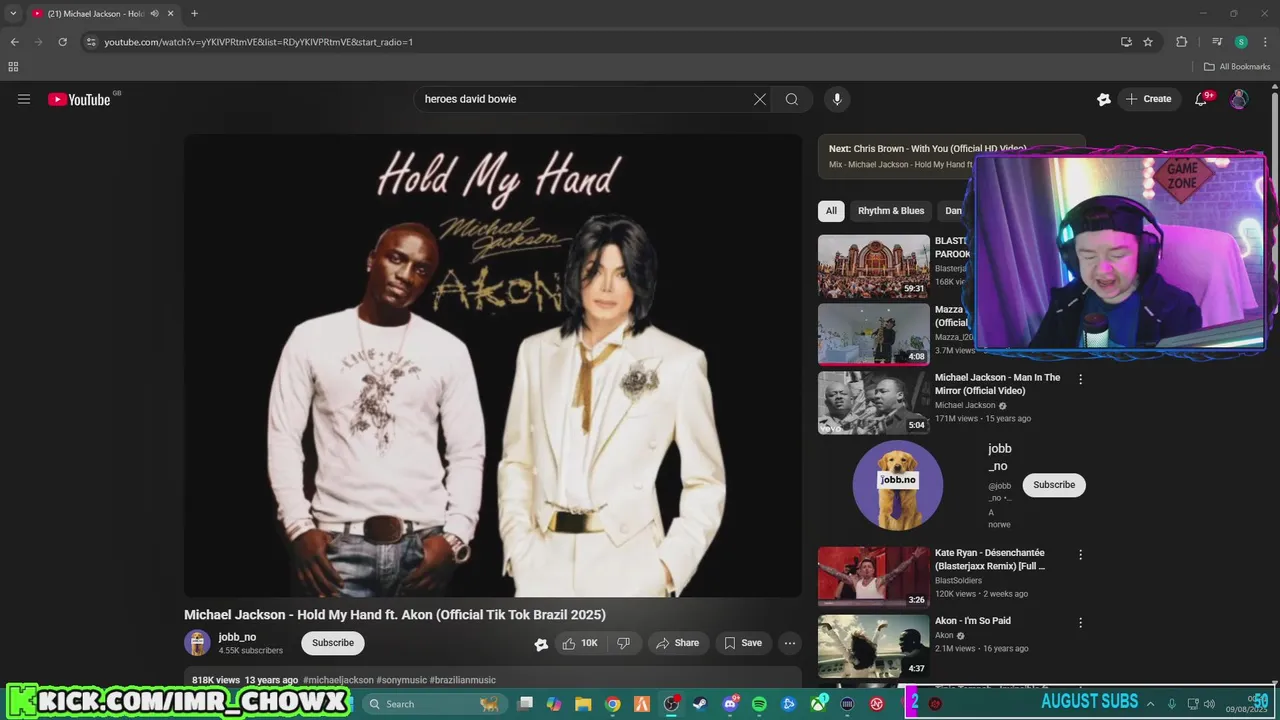Open the Extensions puzzle icon
The width and height of the screenshot is (1280, 720).
[x=1182, y=42]
